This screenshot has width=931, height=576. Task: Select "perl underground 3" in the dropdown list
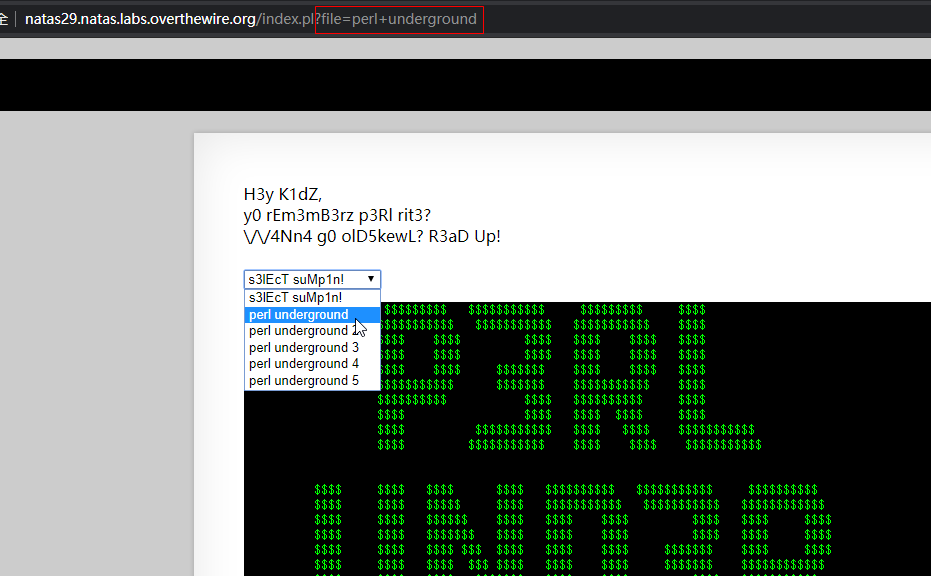coord(304,348)
